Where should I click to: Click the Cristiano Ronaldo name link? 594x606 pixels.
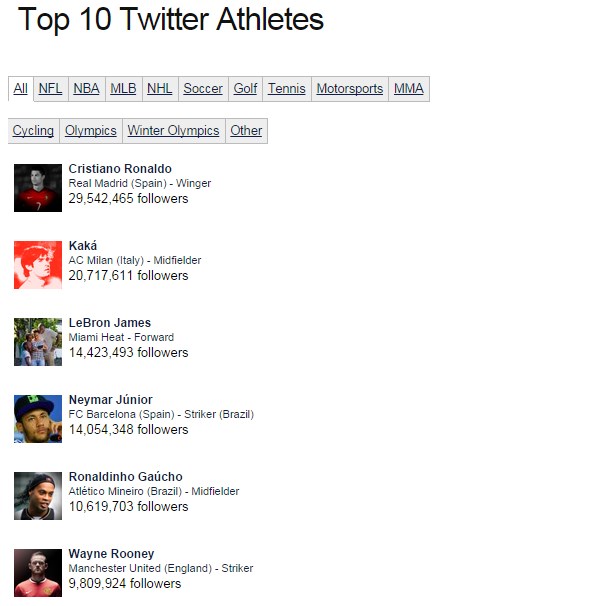click(120, 169)
